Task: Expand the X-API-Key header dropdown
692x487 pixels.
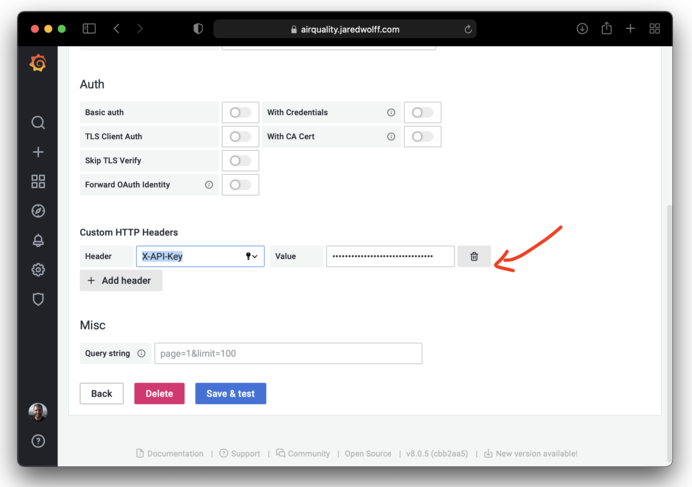Action: pyautogui.click(x=254, y=257)
